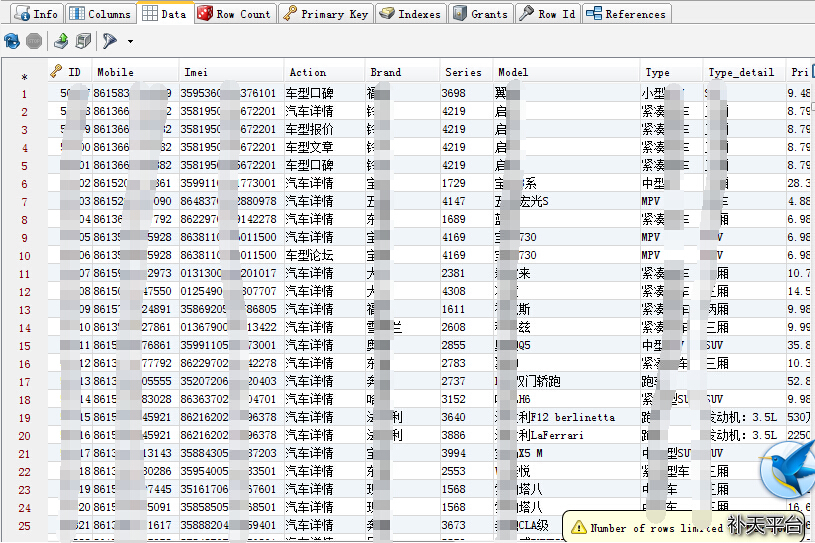
Task: Click the filter funnel icon
Action: pyautogui.click(x=109, y=41)
